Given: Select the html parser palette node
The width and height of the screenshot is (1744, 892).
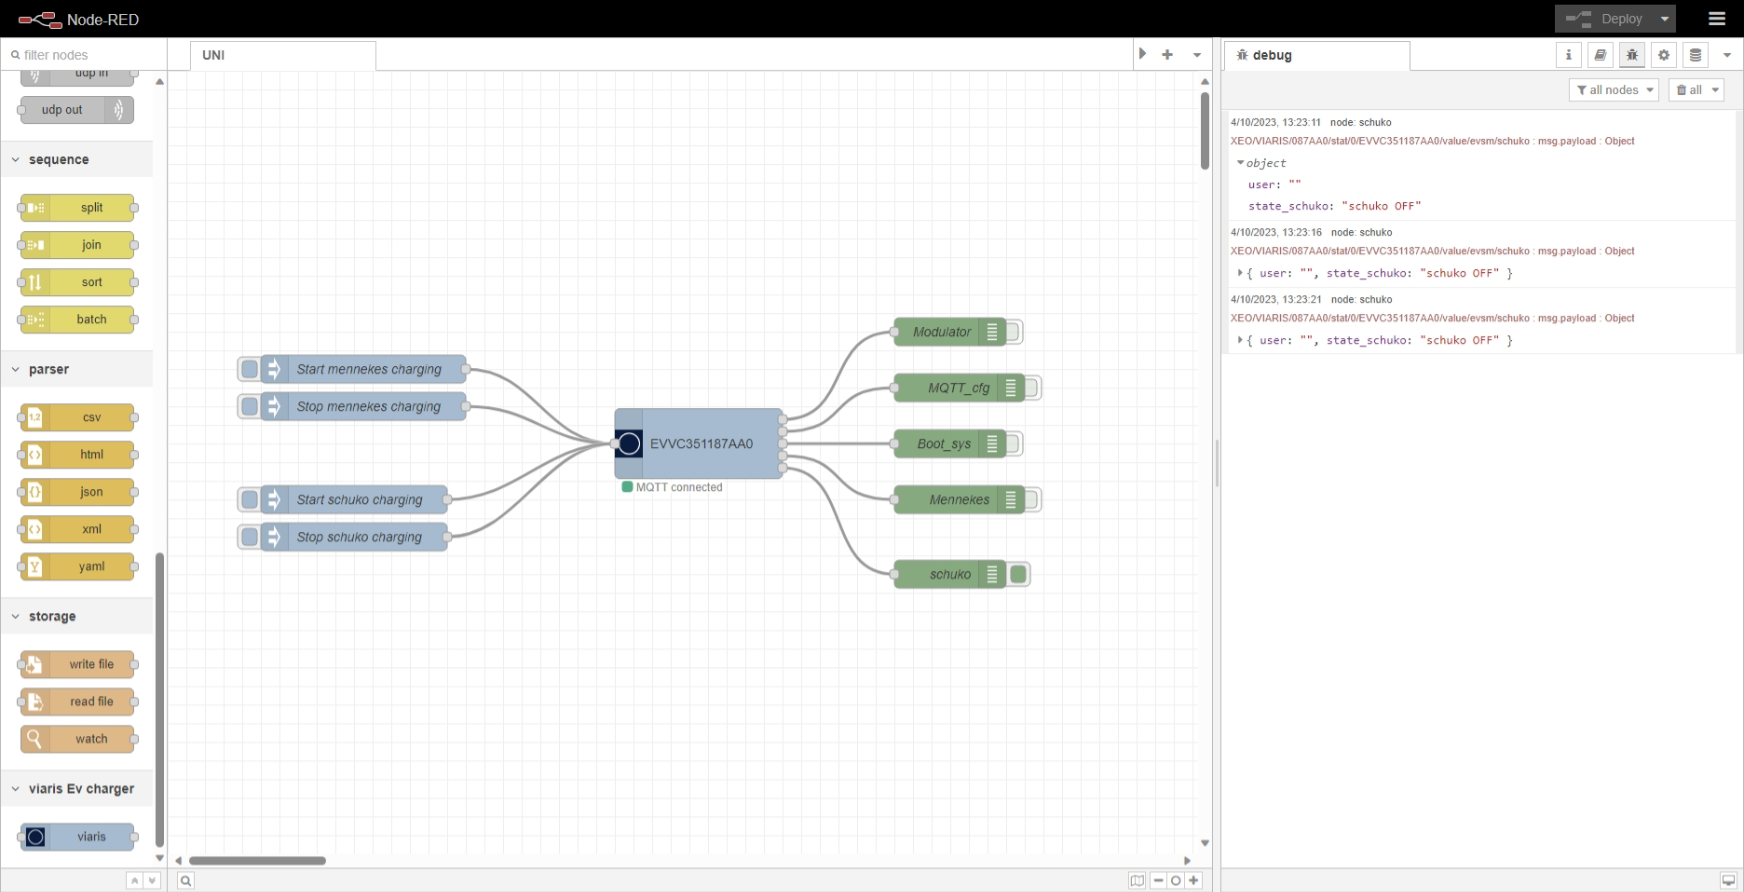Looking at the screenshot, I should pos(77,455).
